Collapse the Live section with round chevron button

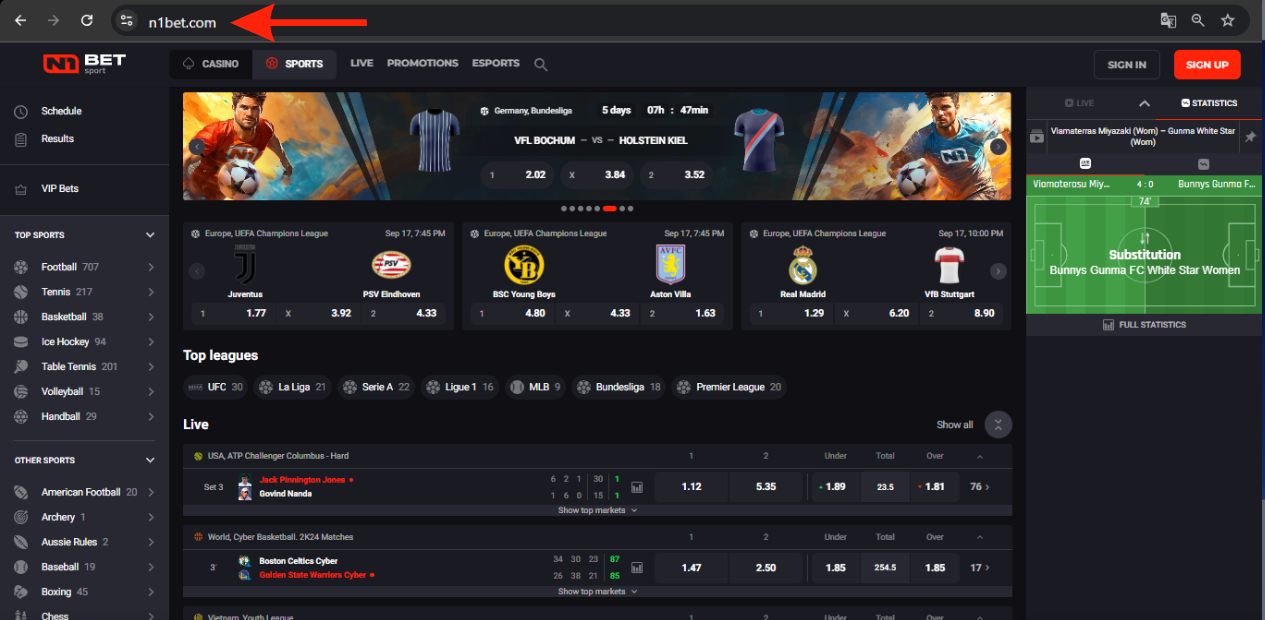(998, 425)
